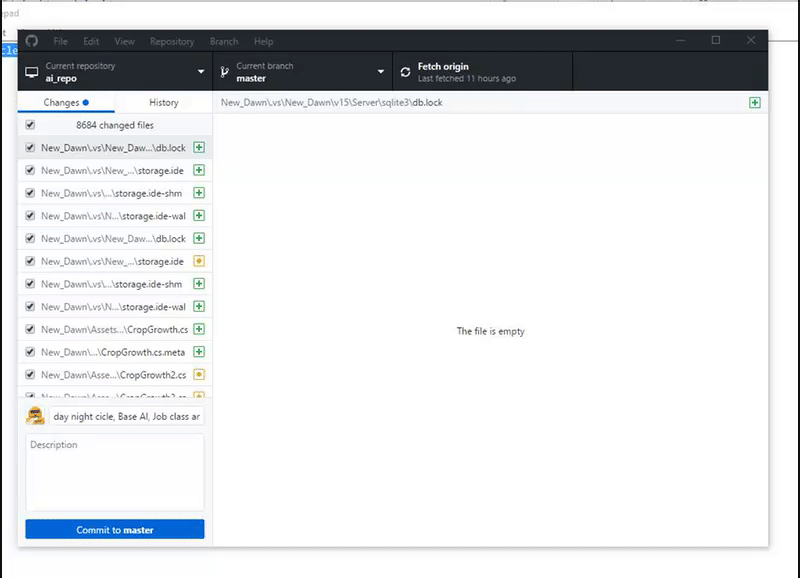Click the Fetch origin refresh icon
This screenshot has width=800, height=578.
(404, 71)
